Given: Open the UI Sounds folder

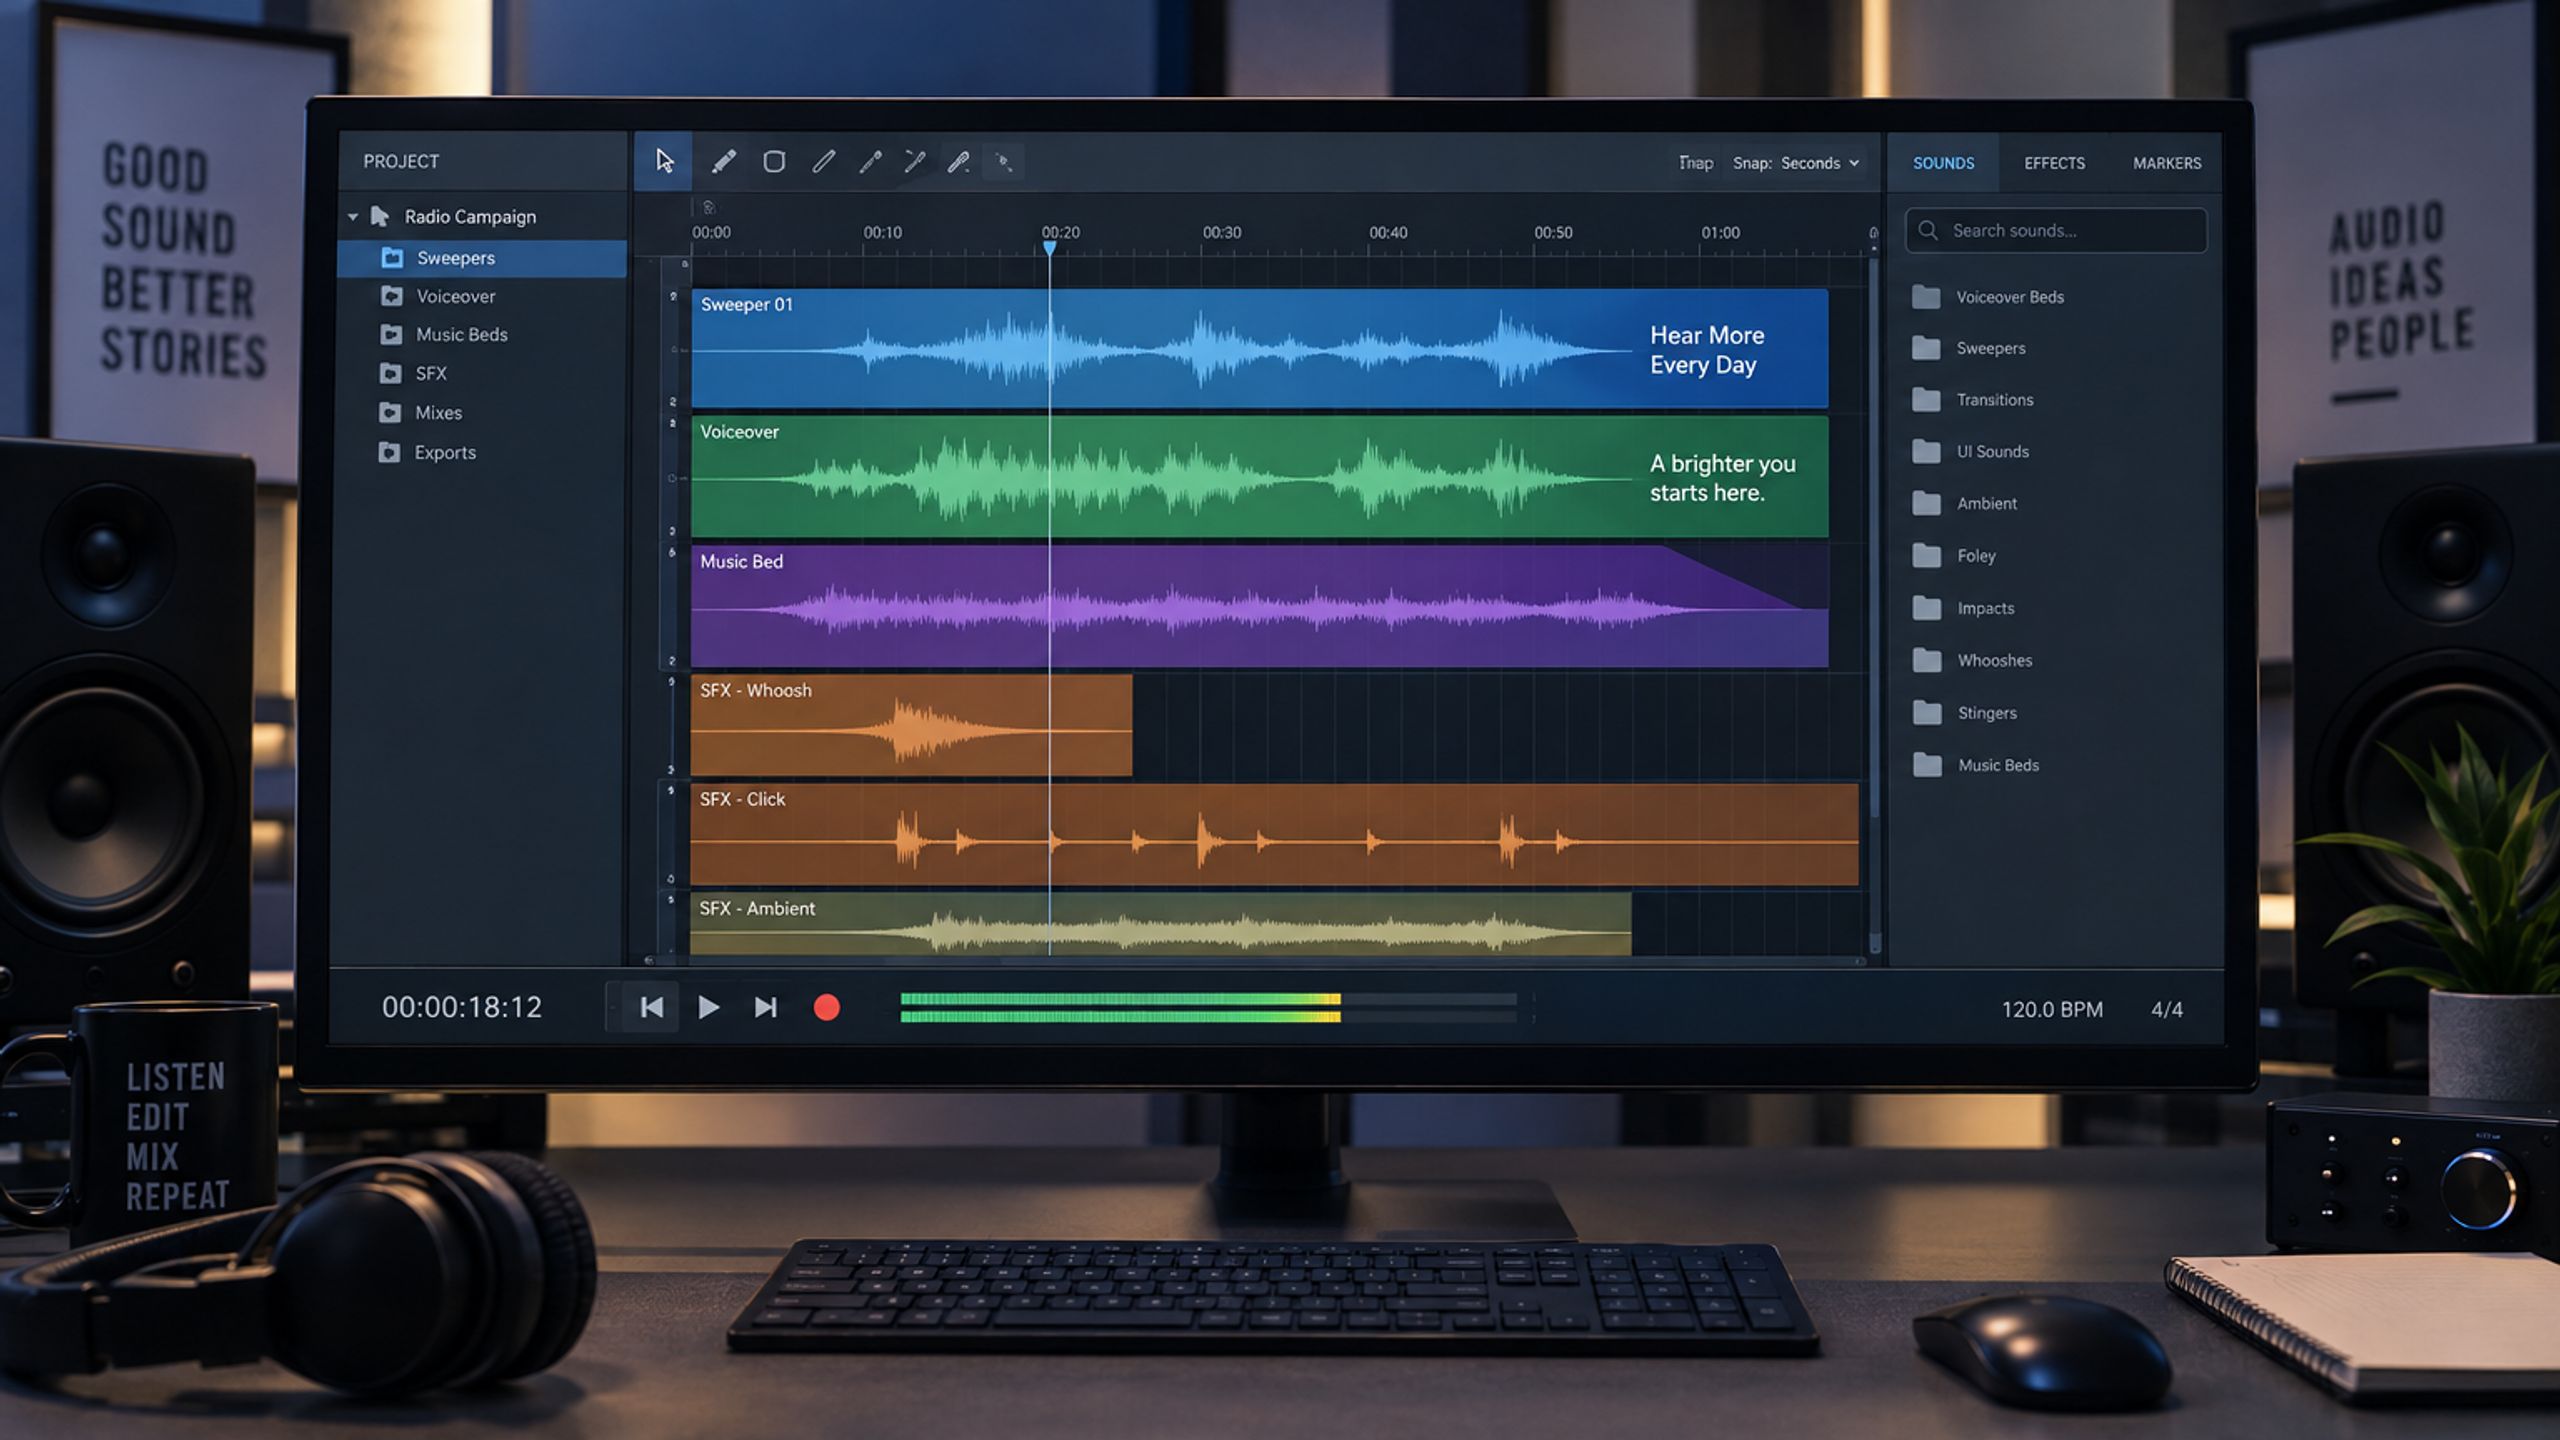Looking at the screenshot, I should (x=1971, y=452).
